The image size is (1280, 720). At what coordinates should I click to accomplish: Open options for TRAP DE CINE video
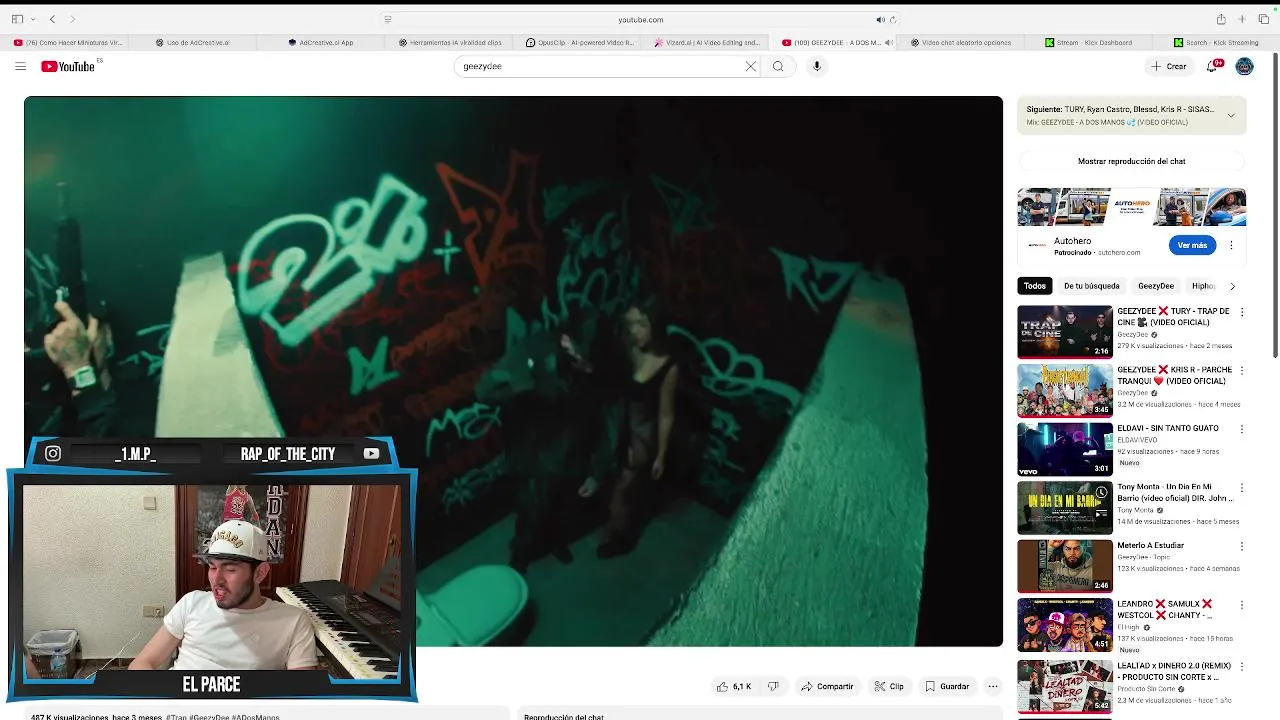pos(1242,312)
